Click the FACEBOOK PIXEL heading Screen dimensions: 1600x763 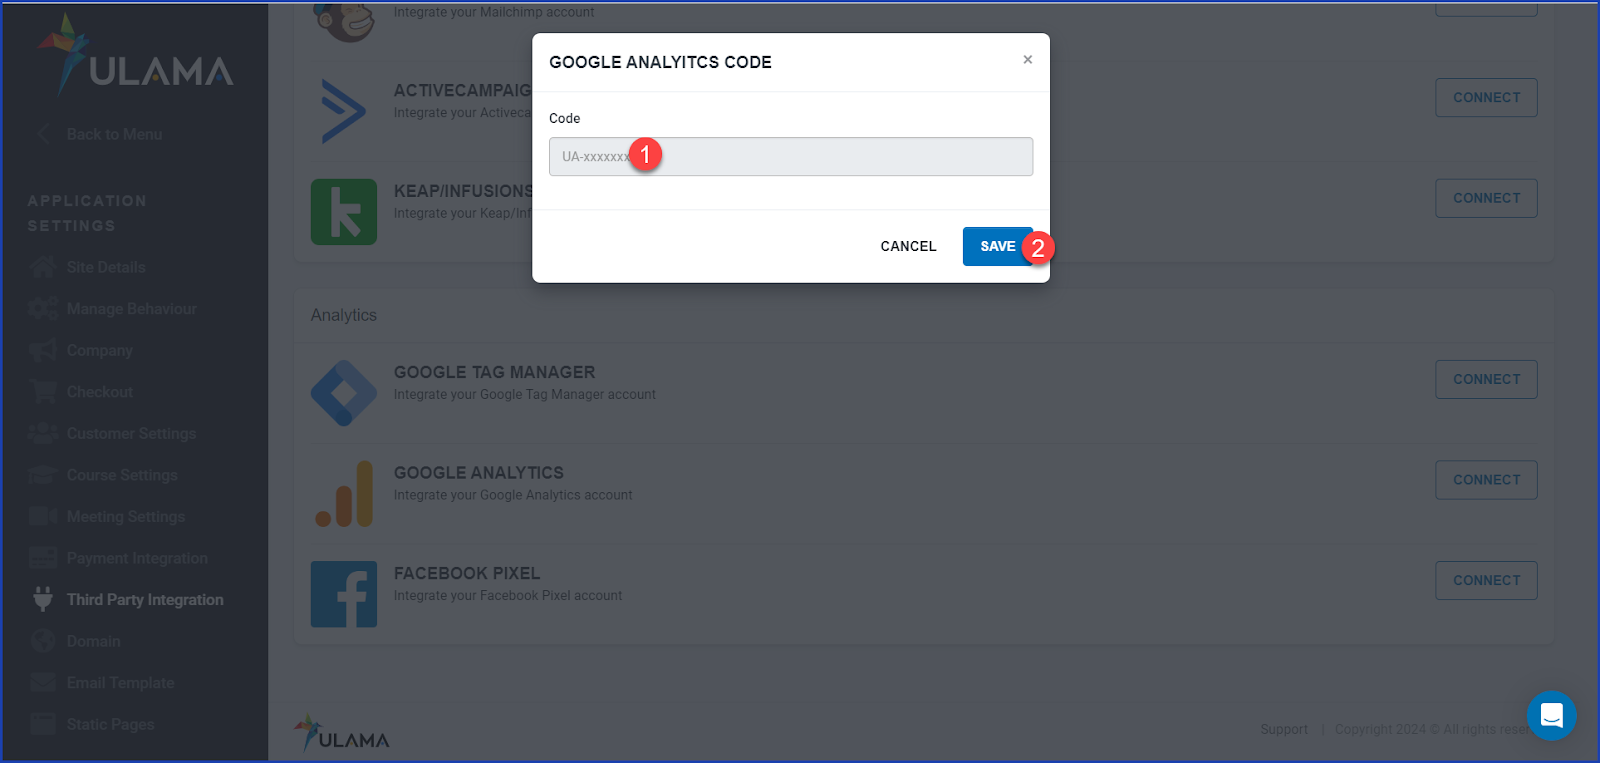pos(466,573)
